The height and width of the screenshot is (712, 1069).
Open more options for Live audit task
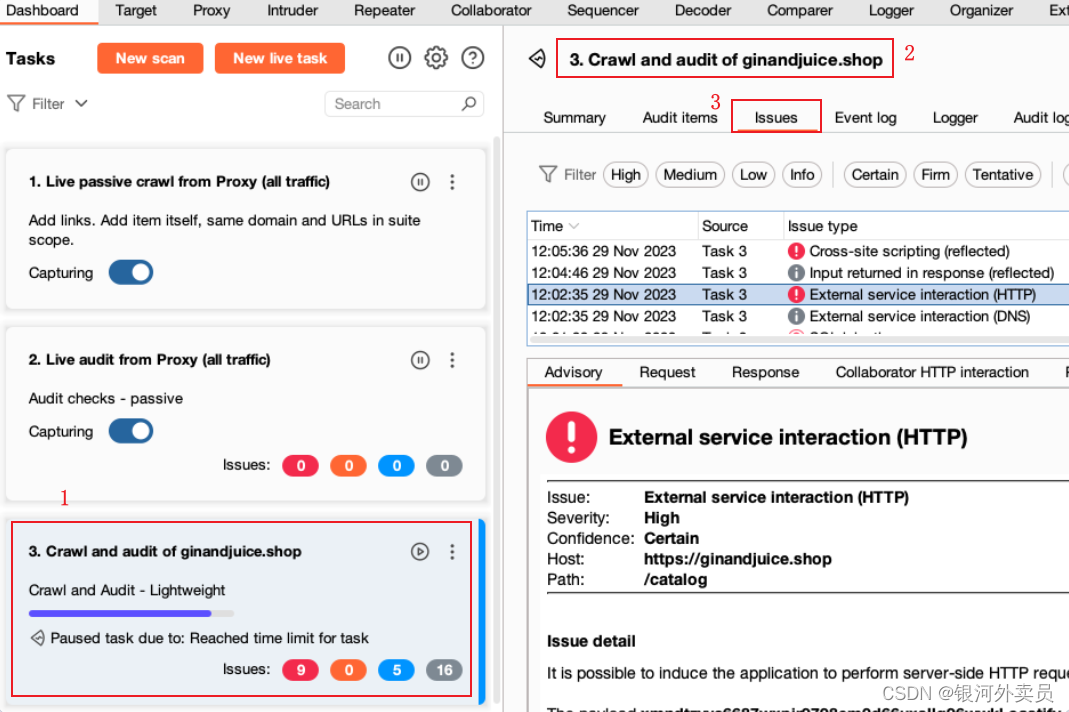[452, 360]
